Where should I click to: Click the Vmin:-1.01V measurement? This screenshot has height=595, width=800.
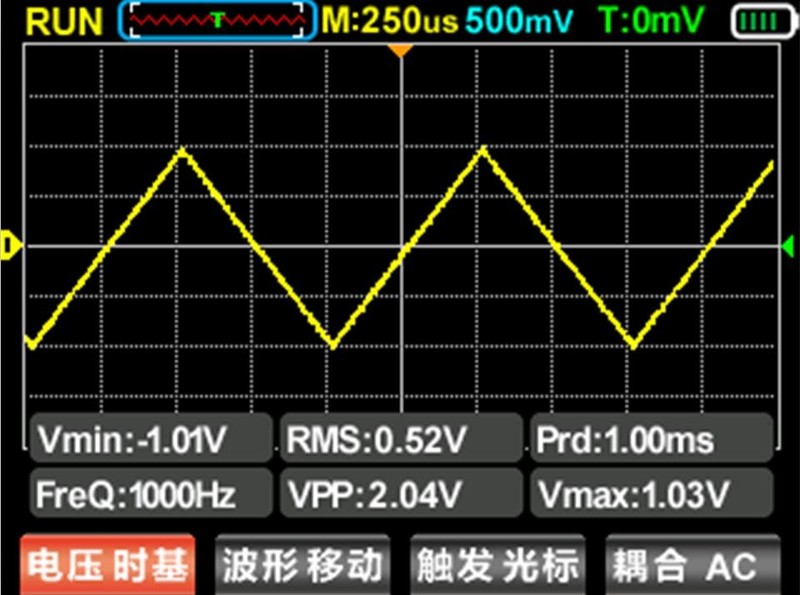click(x=150, y=439)
